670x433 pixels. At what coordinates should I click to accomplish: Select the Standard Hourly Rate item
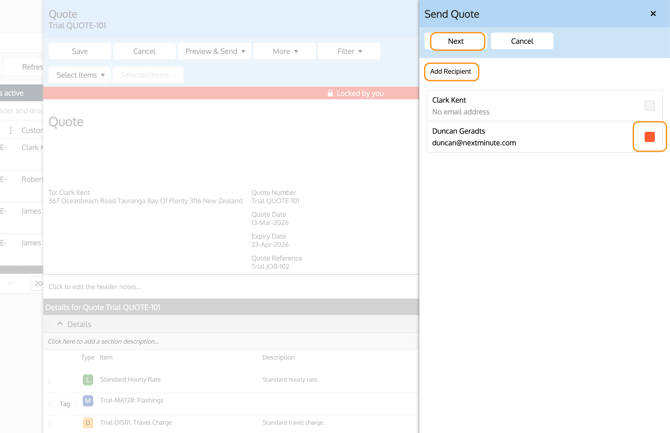[130, 379]
